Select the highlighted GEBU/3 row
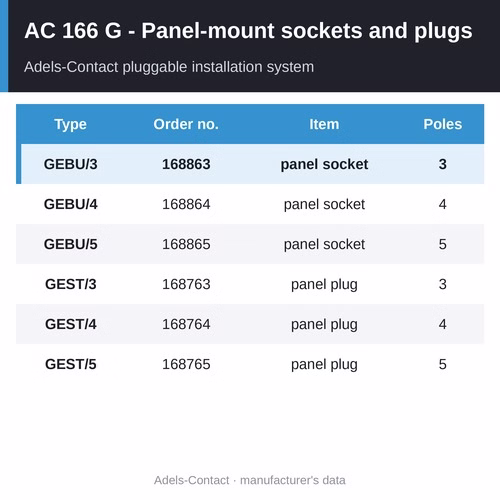The image size is (500, 500). pos(250,164)
